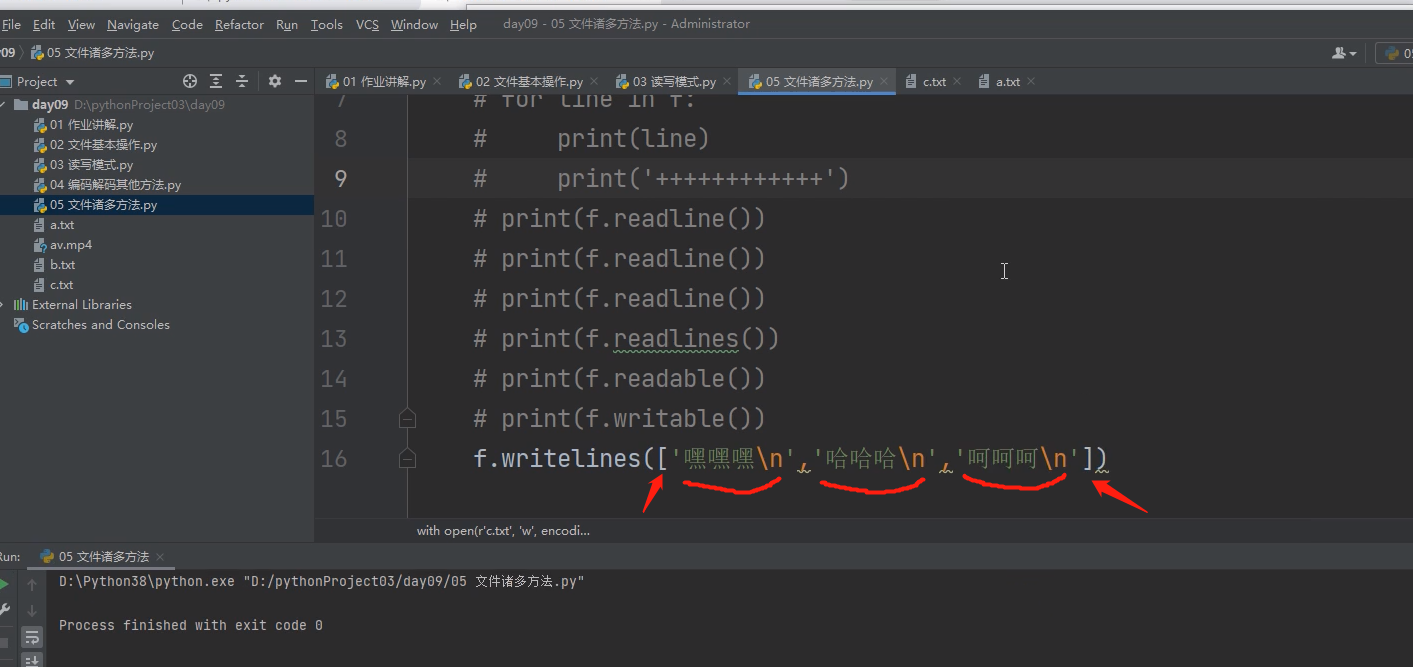1413x667 pixels.
Task: Click Down the stack trace arrow
Action: [32, 610]
